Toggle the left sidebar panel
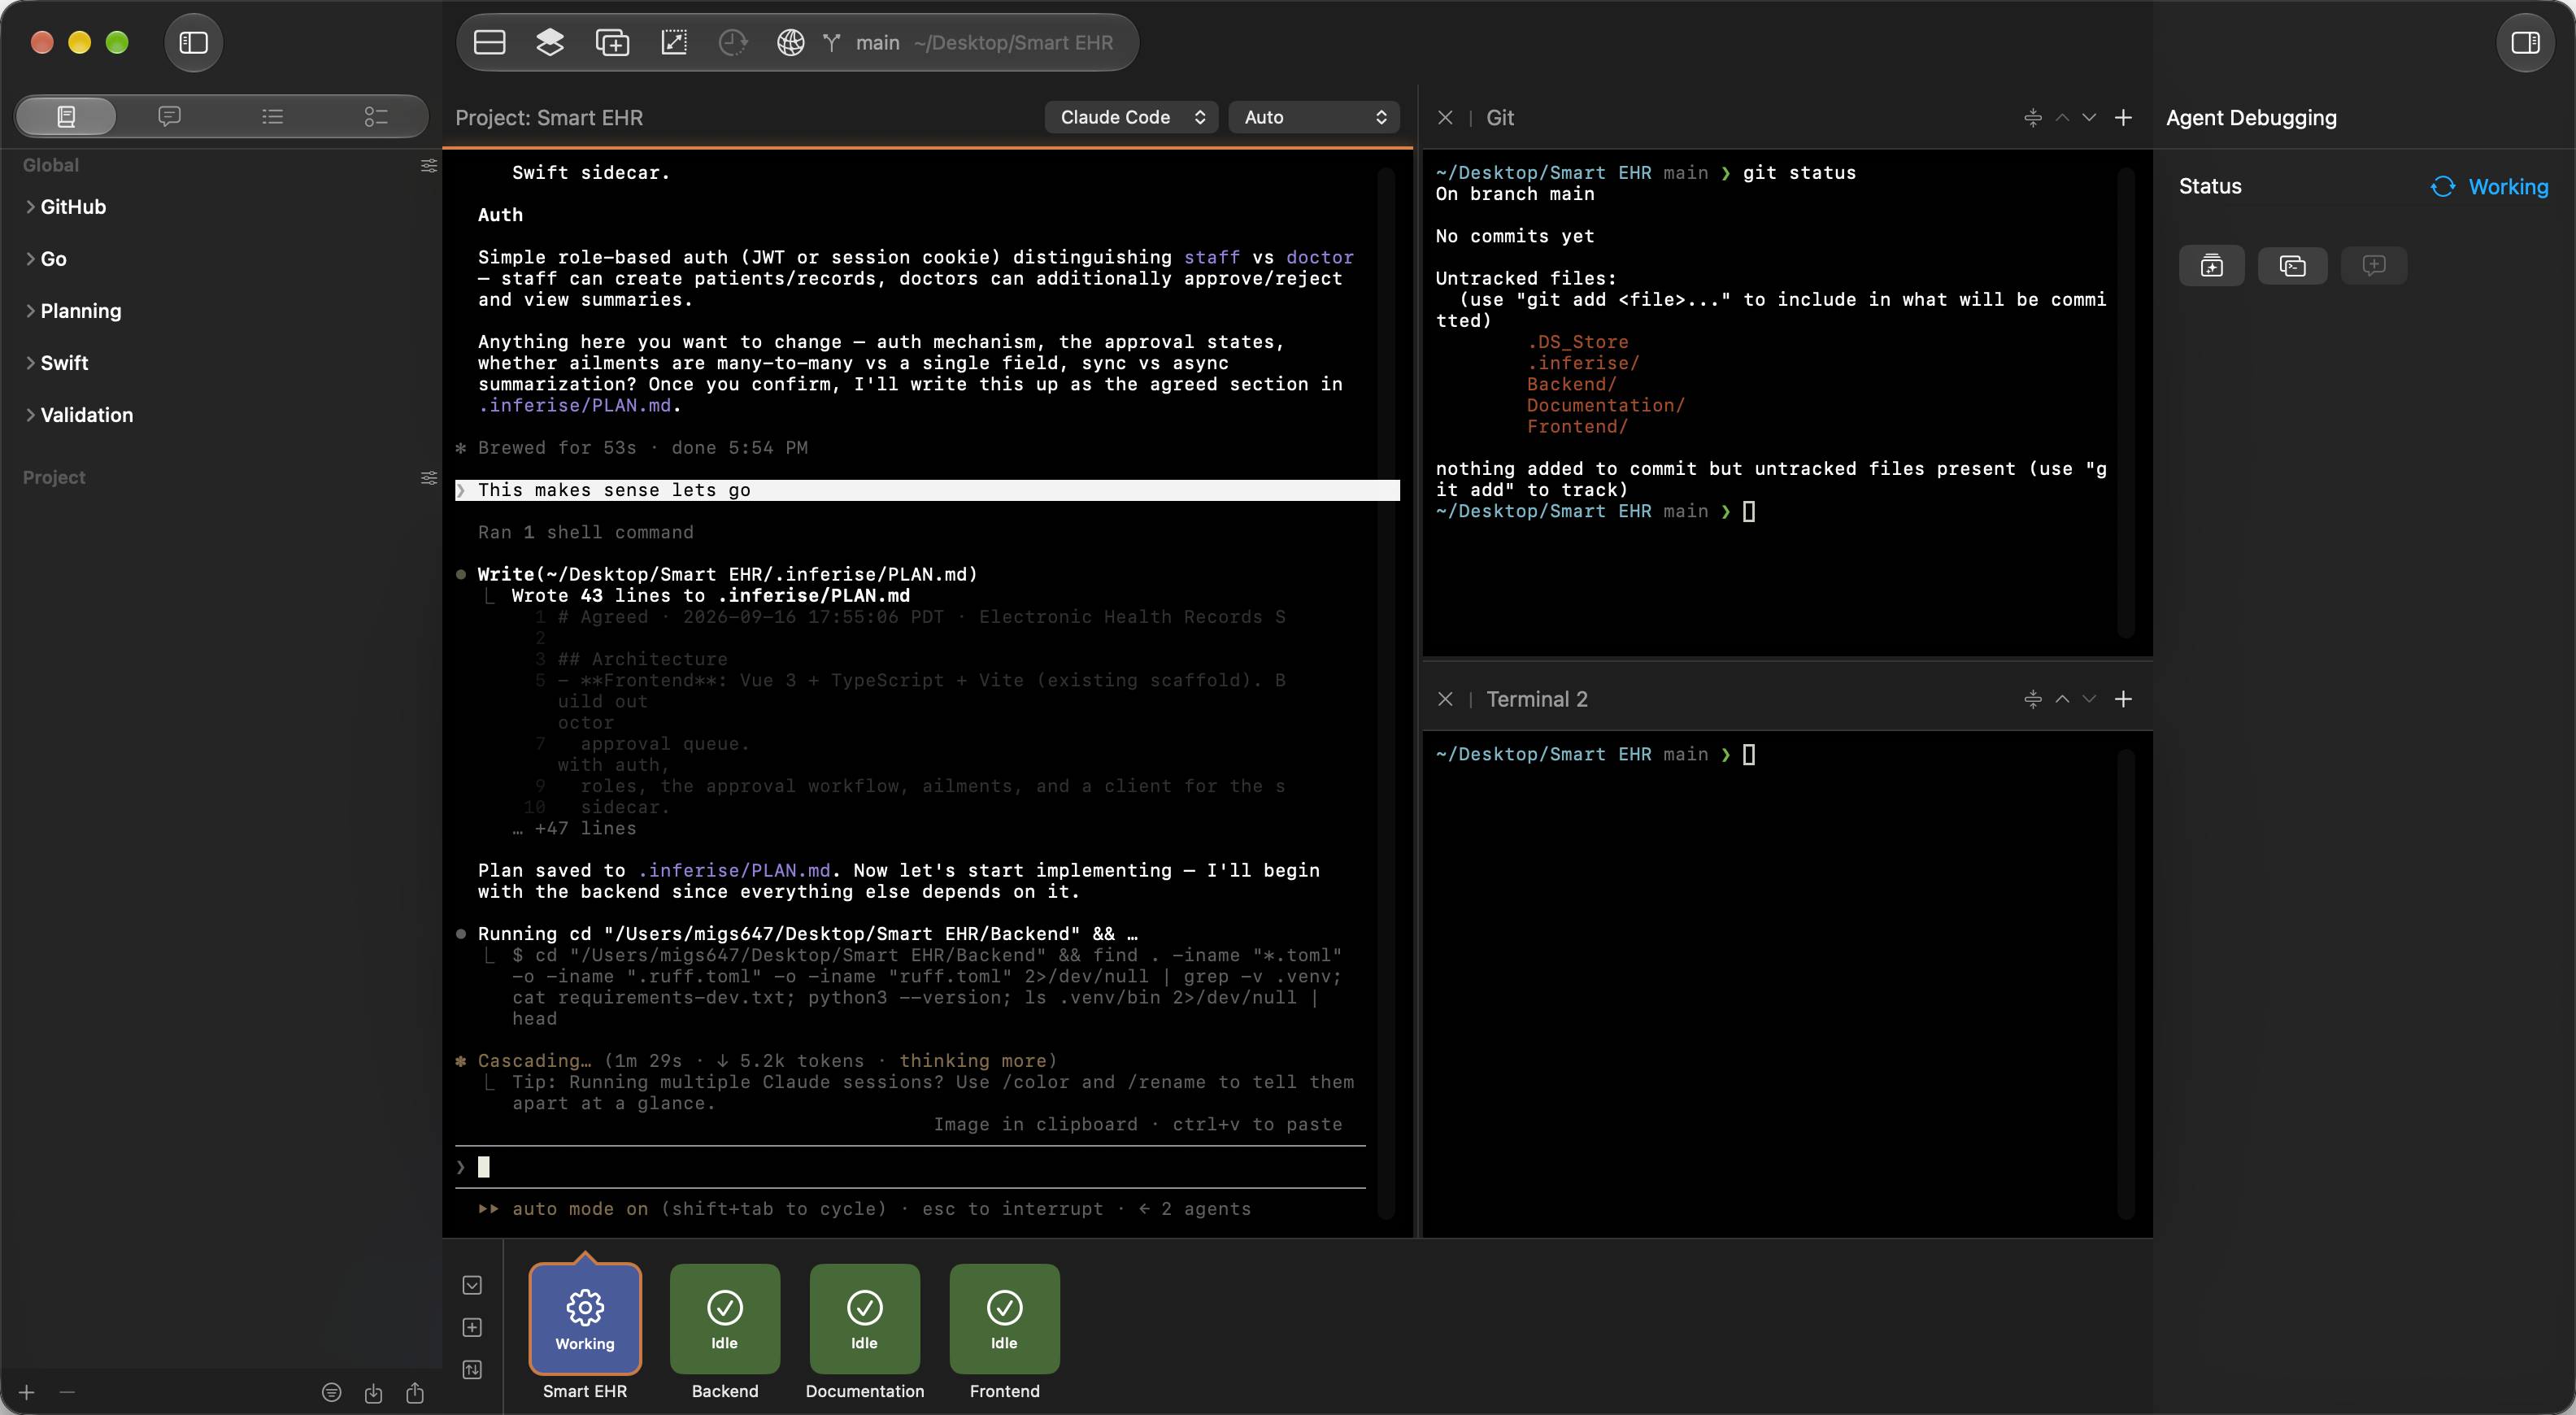2576x1415 pixels. point(193,43)
